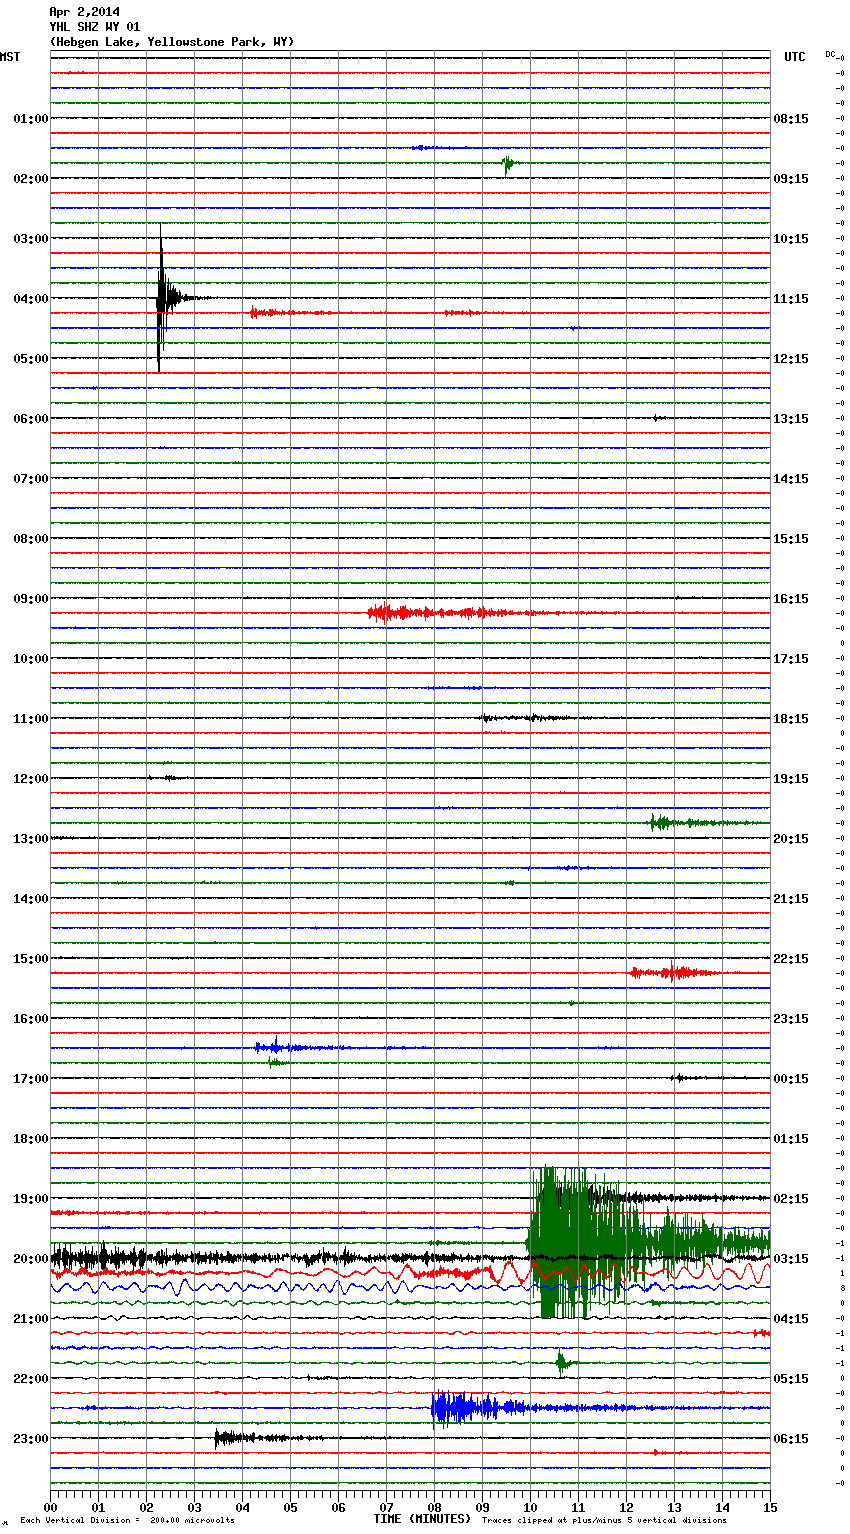The width and height of the screenshot is (850, 1534).
Task: Click the date text "Apr 2,2014"
Action: pos(84,12)
